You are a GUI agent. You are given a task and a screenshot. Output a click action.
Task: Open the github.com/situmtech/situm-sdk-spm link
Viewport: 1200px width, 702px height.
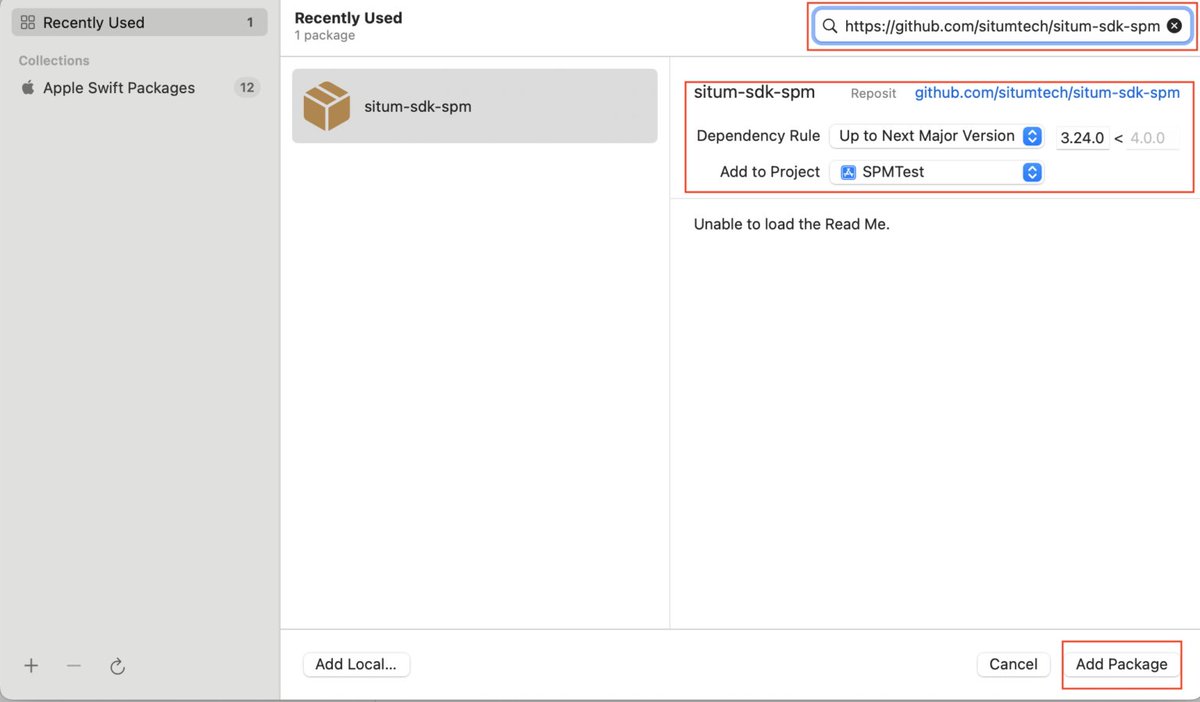[1047, 93]
